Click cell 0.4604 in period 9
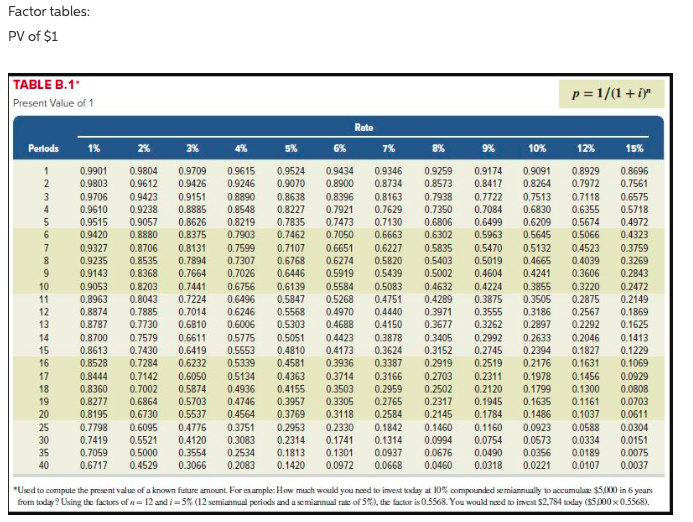This screenshot has width=693, height=522. (x=488, y=274)
